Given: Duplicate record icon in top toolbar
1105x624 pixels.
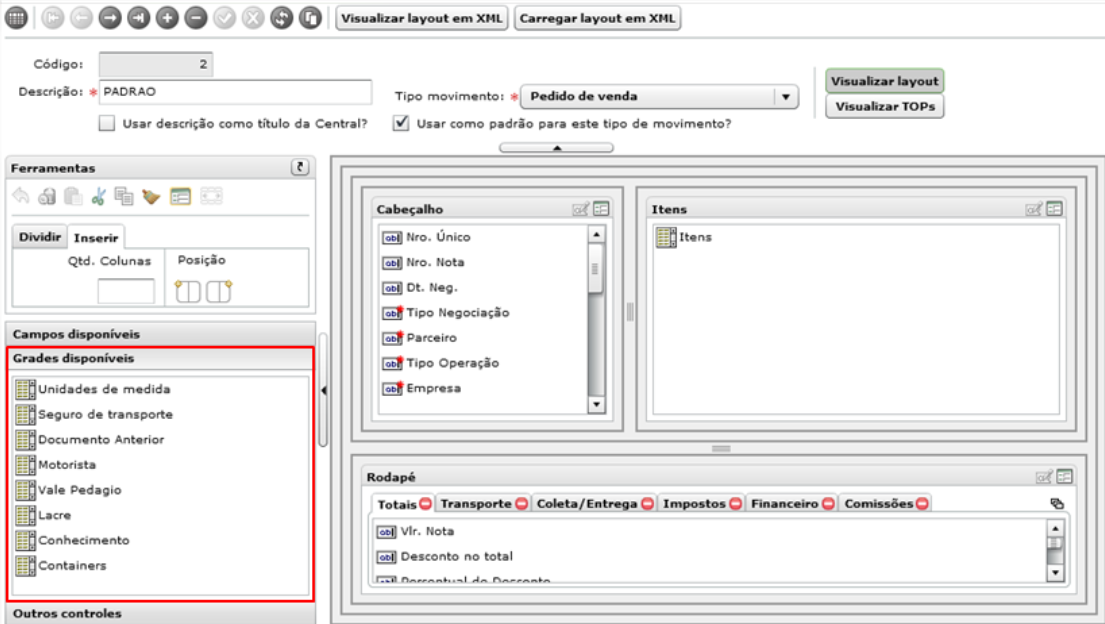Looking at the screenshot, I should click(x=310, y=18).
